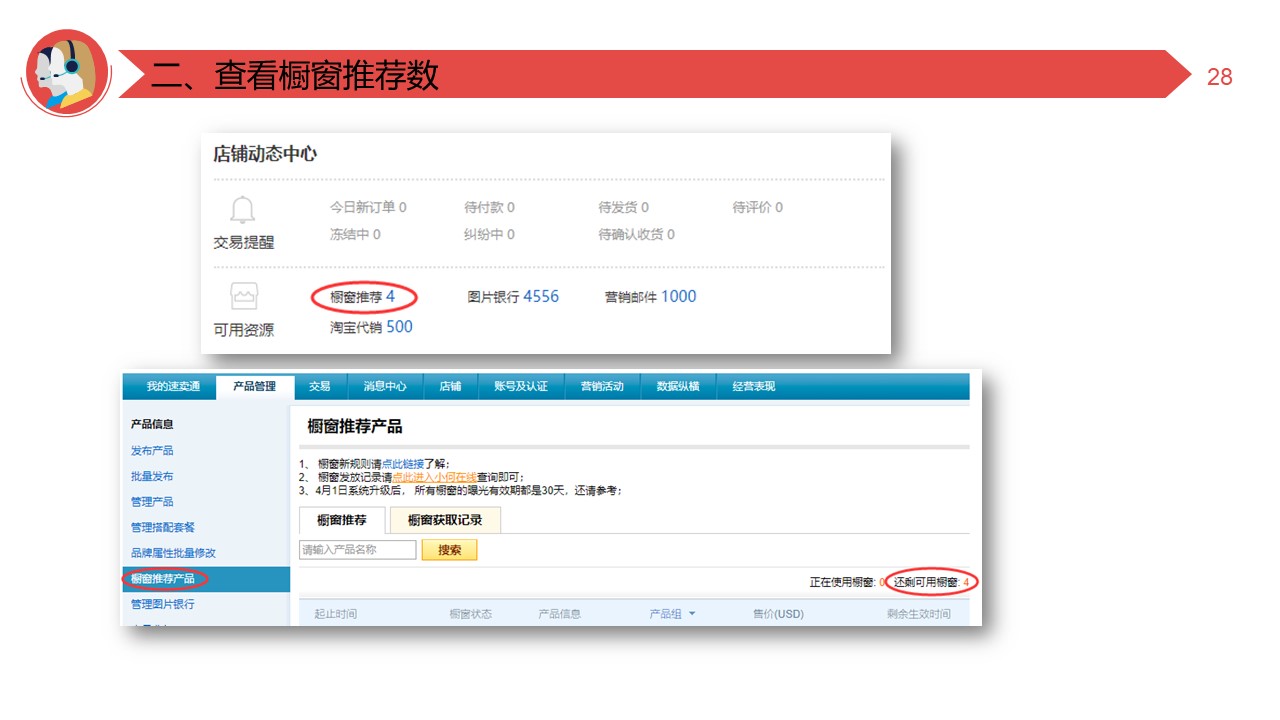Click the 剩余生效时间 column header
Screen dimensions: 1280x720
tap(918, 614)
